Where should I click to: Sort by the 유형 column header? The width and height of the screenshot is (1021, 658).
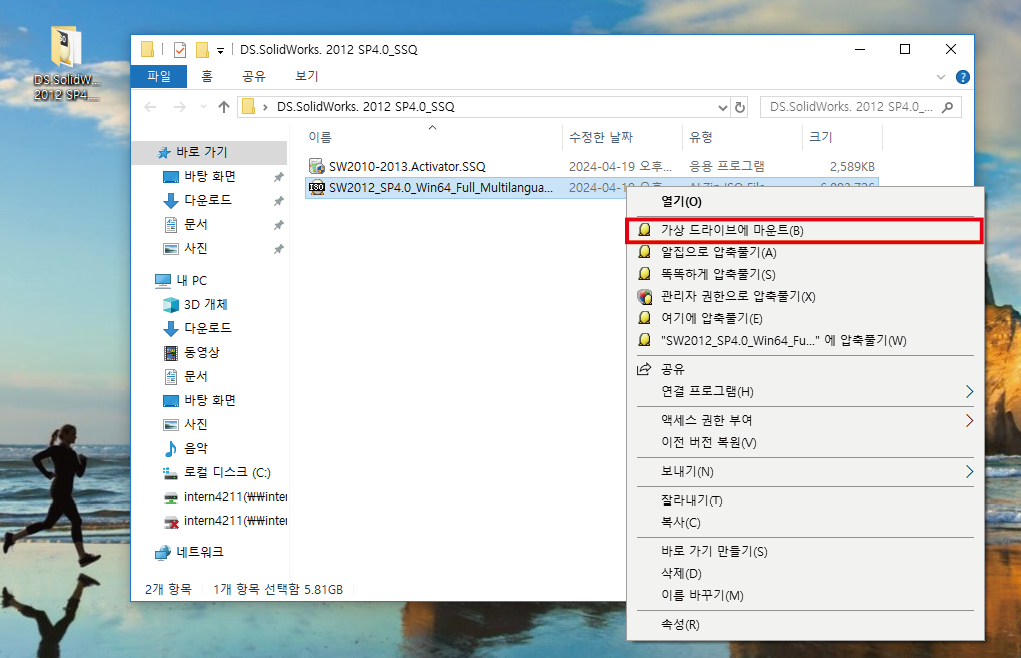[x=701, y=137]
